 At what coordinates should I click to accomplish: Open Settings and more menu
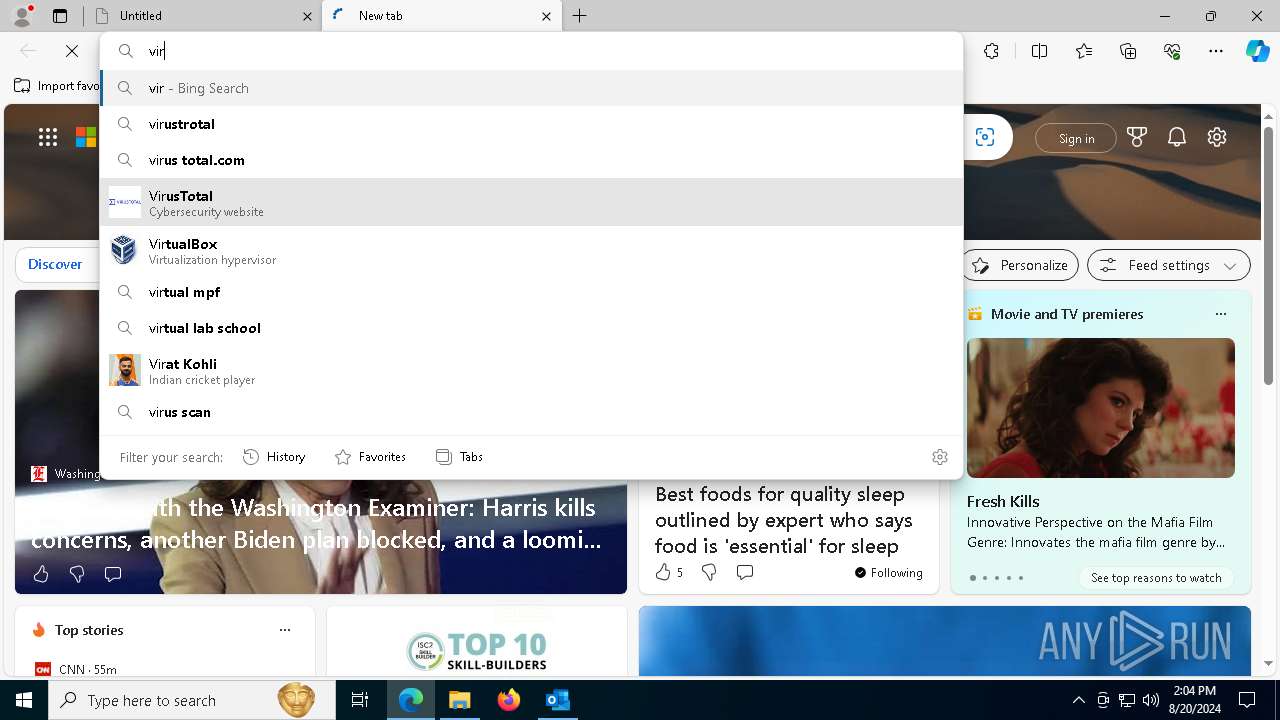[1216, 51]
